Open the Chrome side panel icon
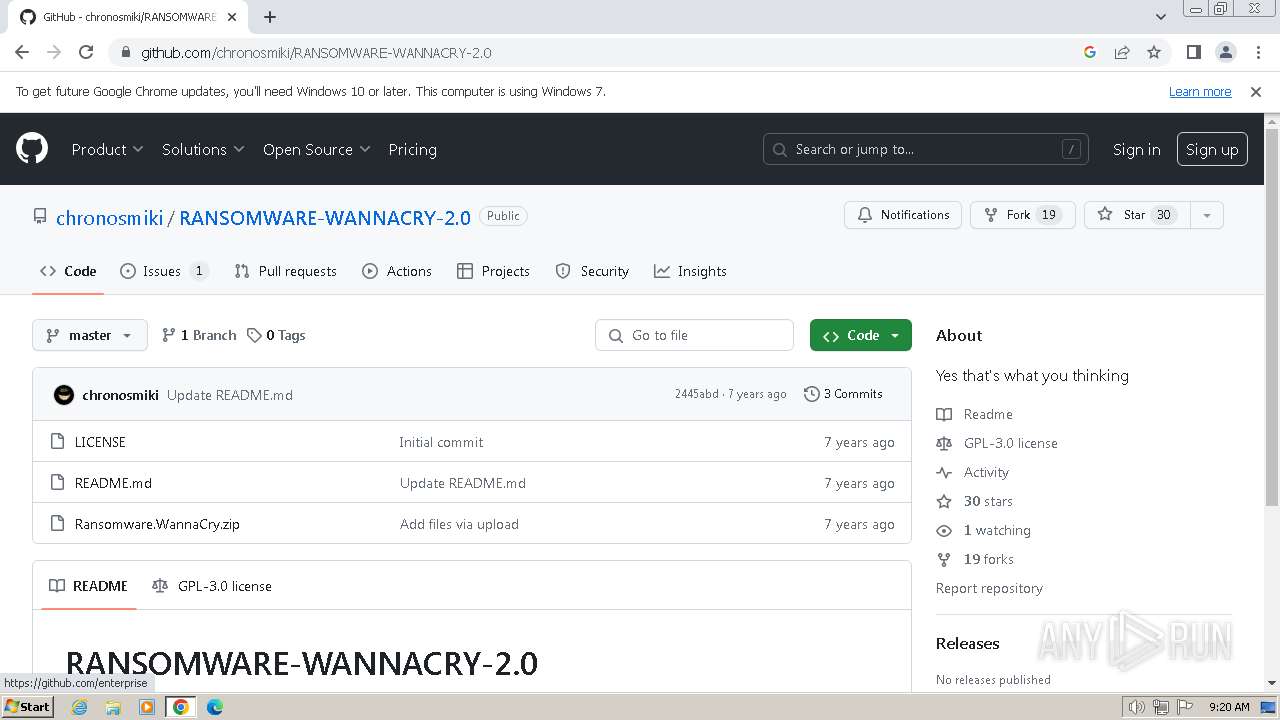 [x=1193, y=52]
